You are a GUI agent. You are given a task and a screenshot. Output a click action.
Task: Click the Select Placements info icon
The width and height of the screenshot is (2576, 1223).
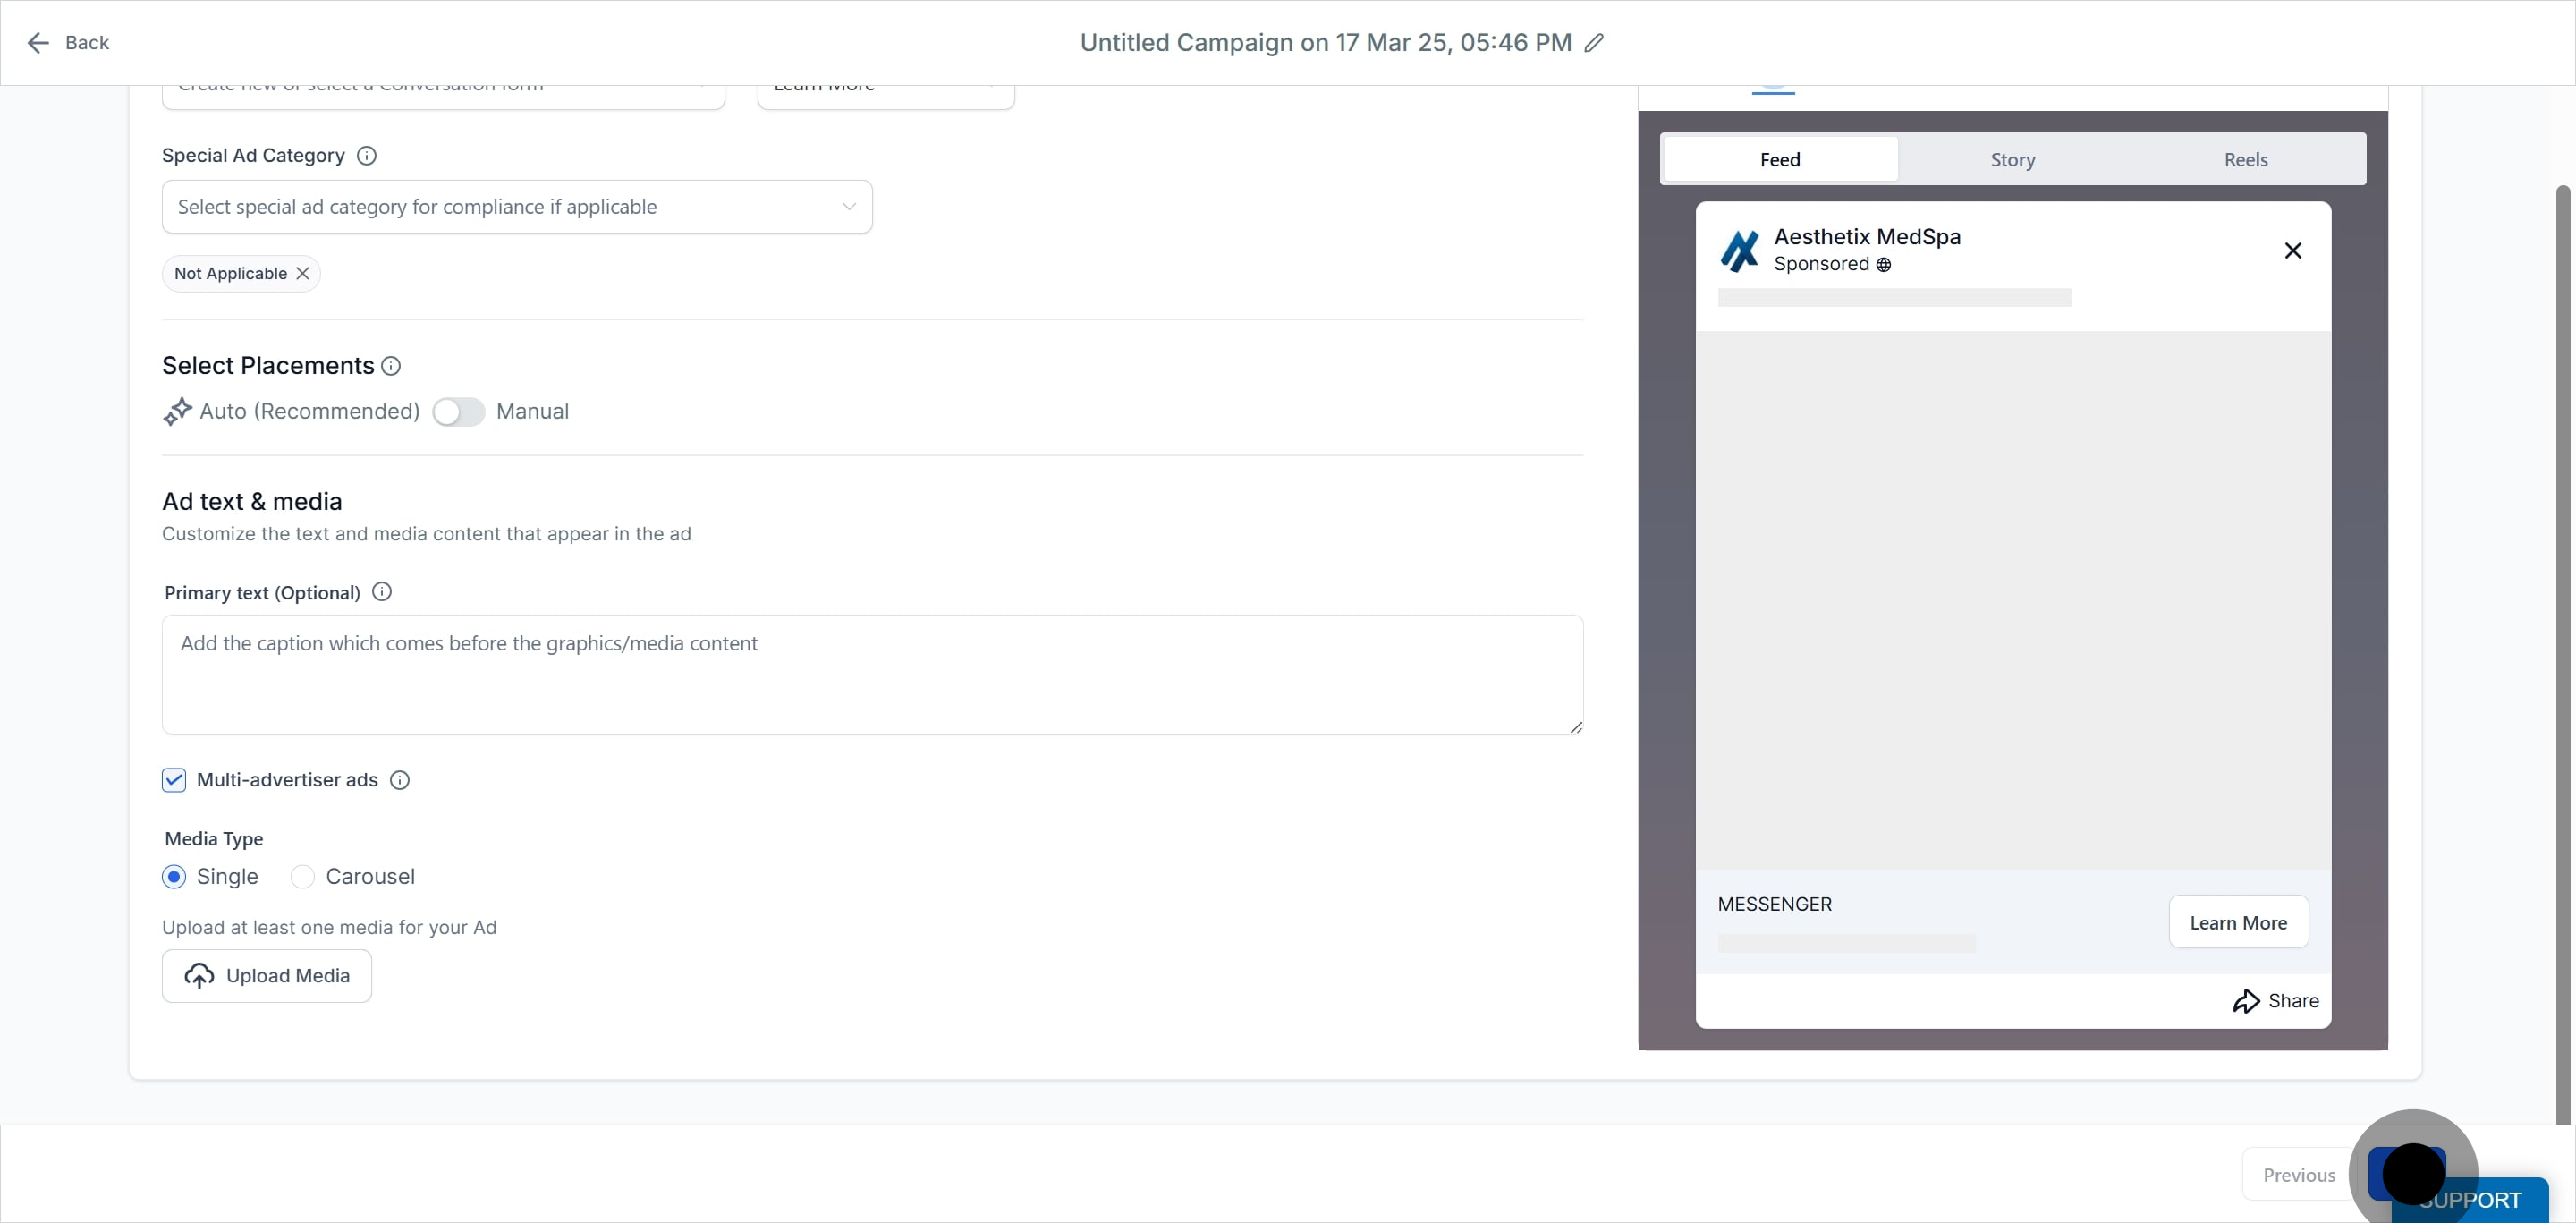click(x=391, y=366)
